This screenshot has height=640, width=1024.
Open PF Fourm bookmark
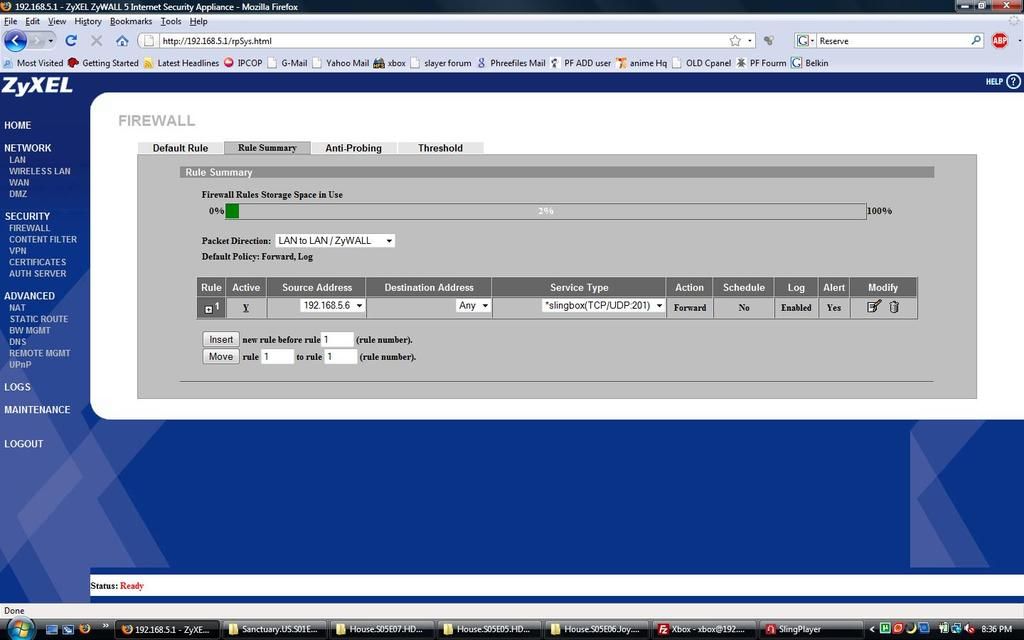pyautogui.click(x=761, y=63)
